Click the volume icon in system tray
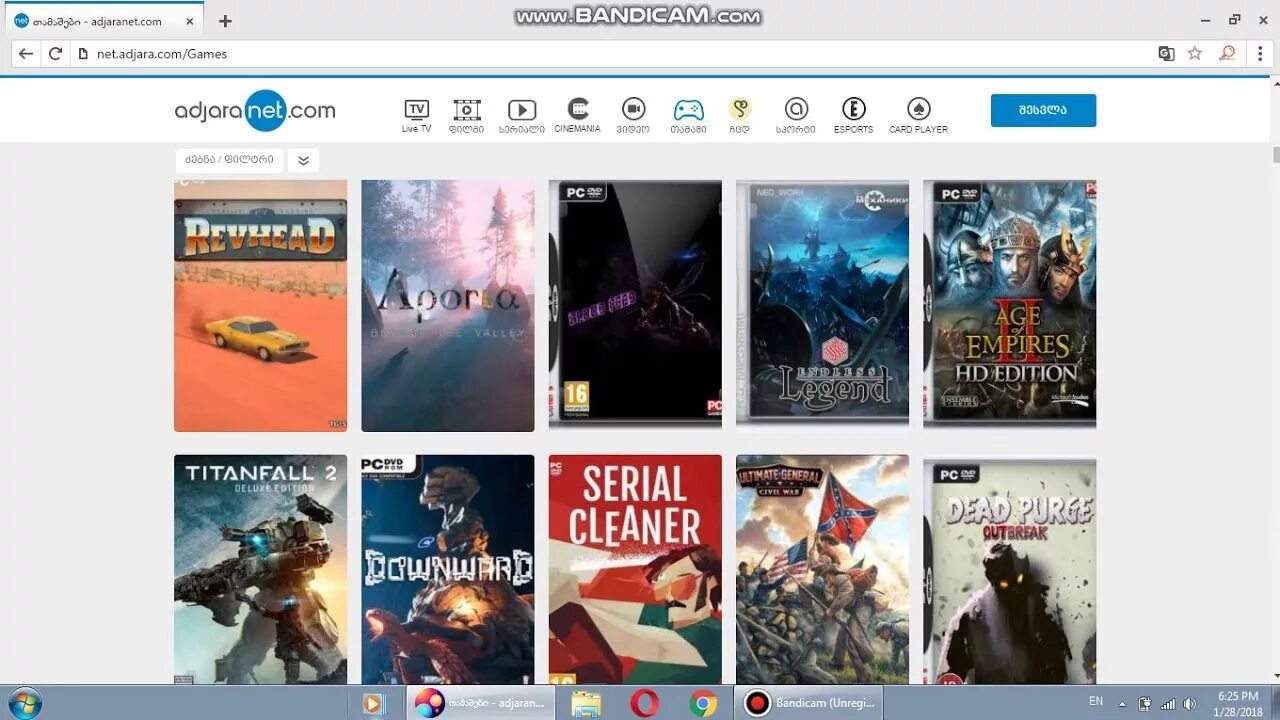1280x720 pixels. [1190, 704]
